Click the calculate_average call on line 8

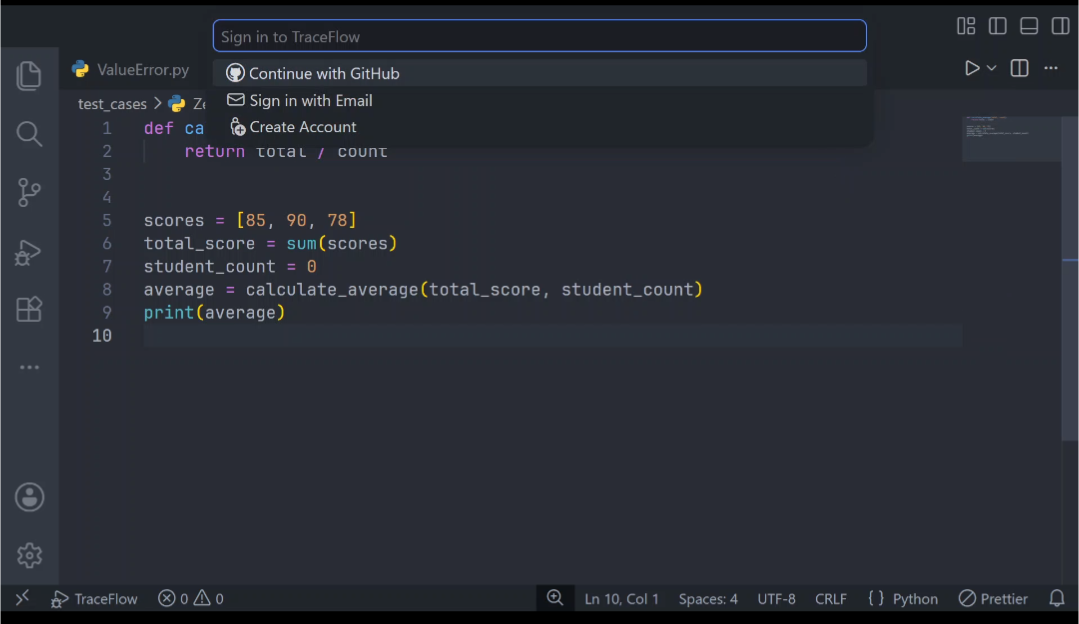click(474, 290)
